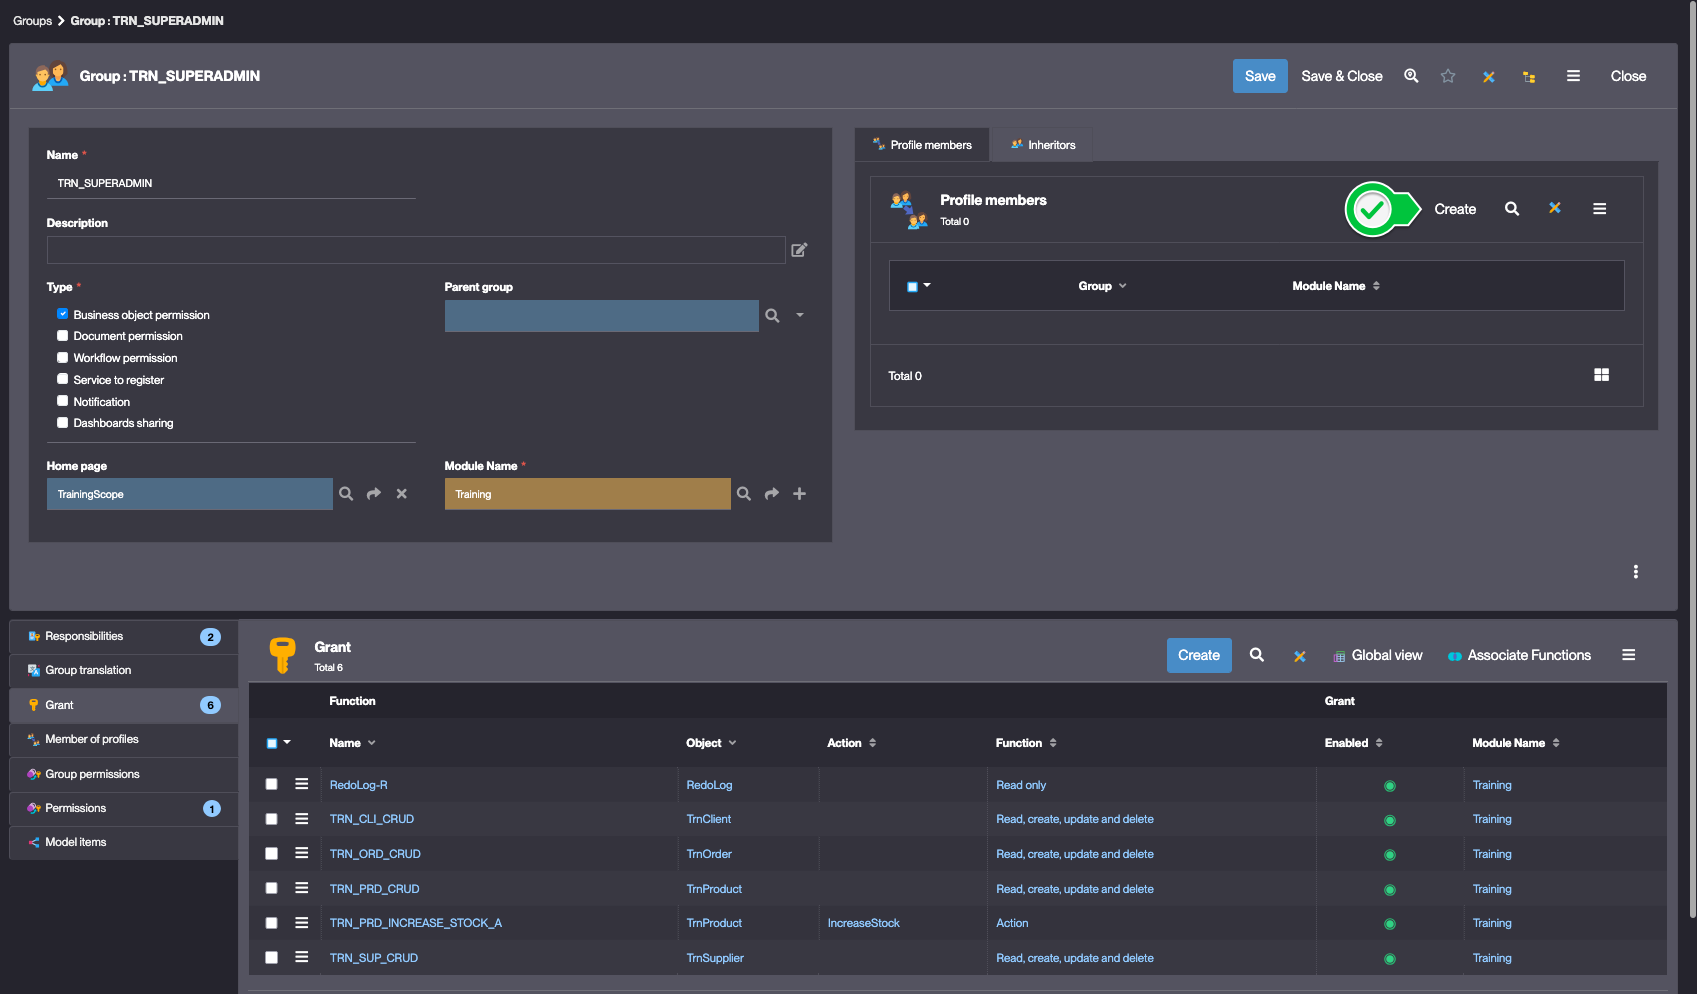Image resolution: width=1697 pixels, height=994 pixels.
Task: Click the edit icon beside Description field
Action: pyautogui.click(x=799, y=250)
